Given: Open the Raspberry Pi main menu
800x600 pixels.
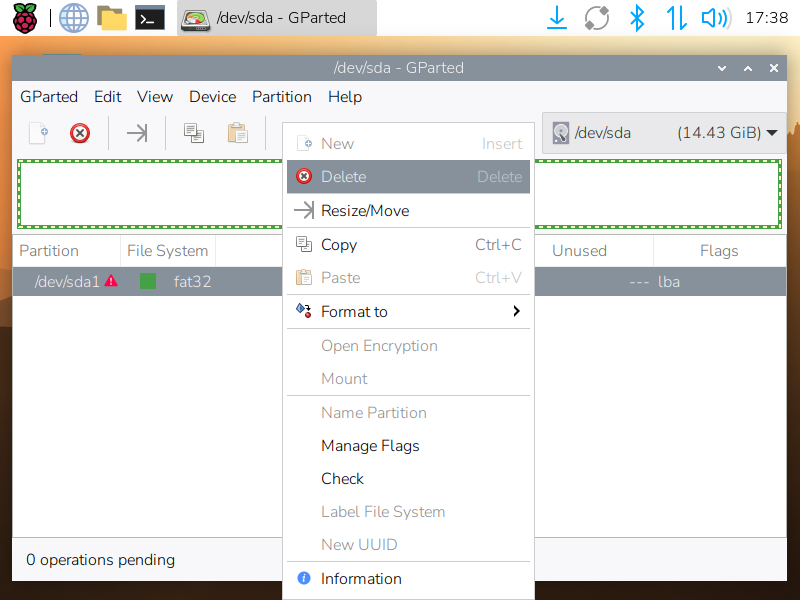Looking at the screenshot, I should [25, 18].
